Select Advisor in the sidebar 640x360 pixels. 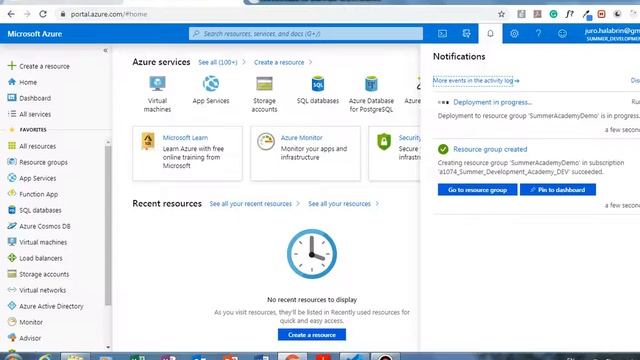tap(30, 338)
